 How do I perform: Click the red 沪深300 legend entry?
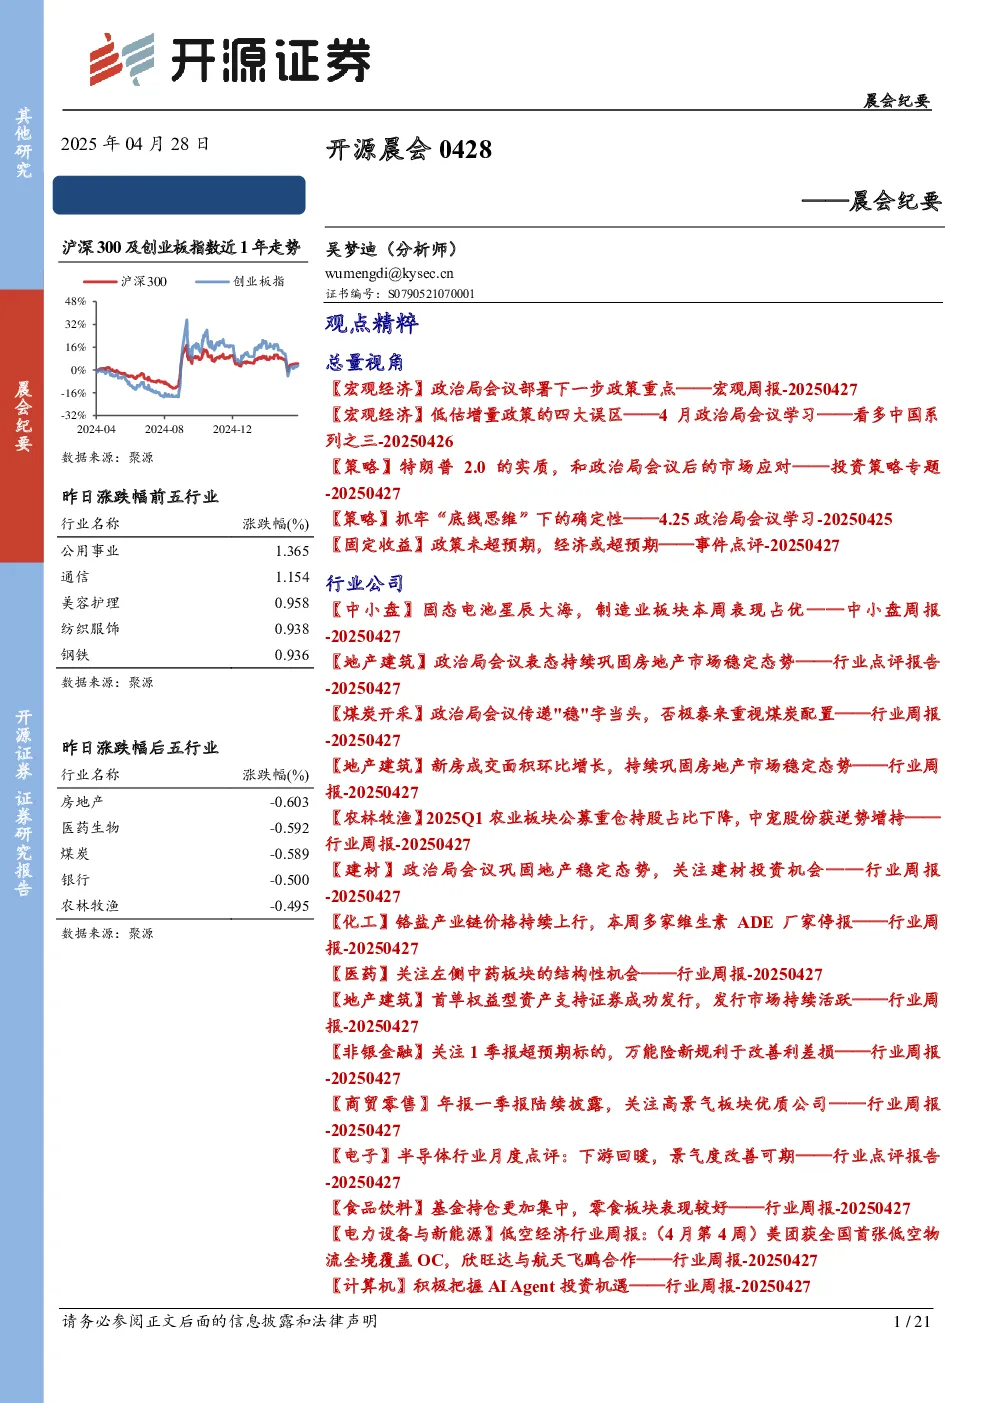125,282
